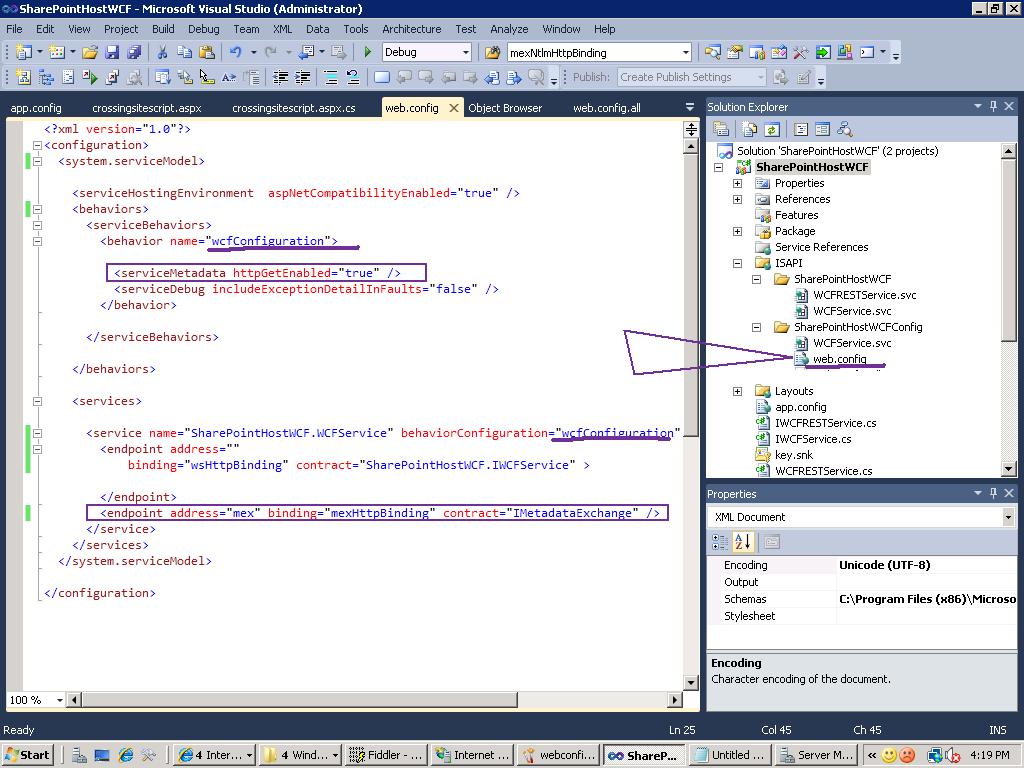Collapse the configuration element outline

tap(37, 145)
